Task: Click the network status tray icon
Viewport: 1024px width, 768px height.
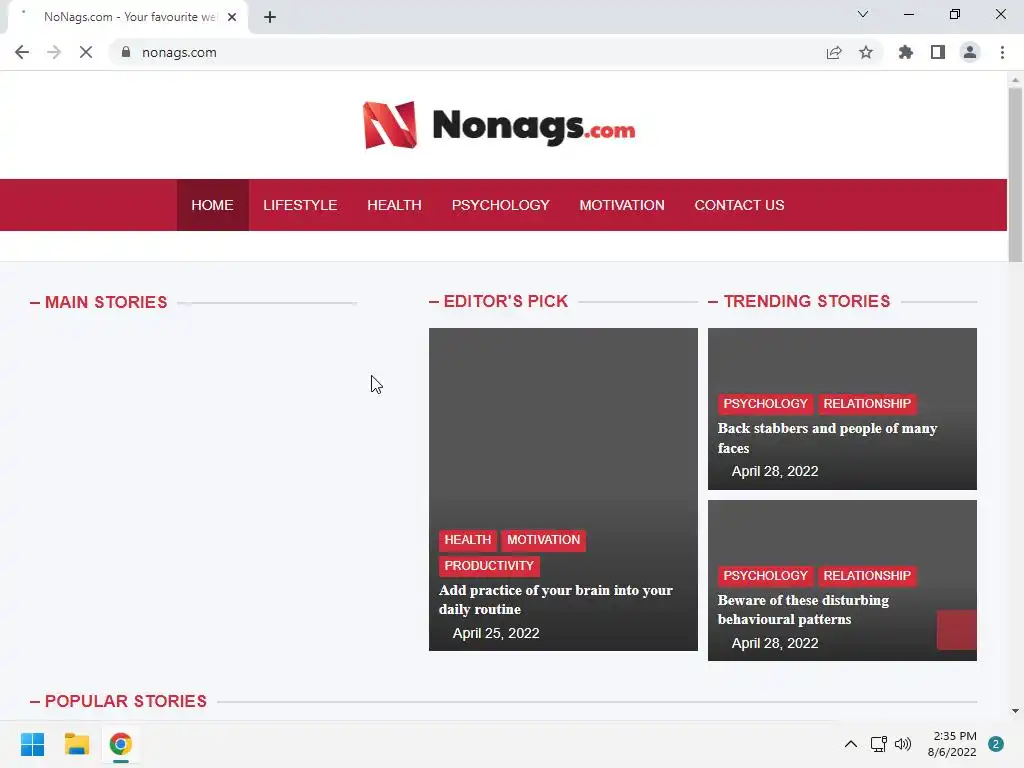Action: pyautogui.click(x=878, y=744)
